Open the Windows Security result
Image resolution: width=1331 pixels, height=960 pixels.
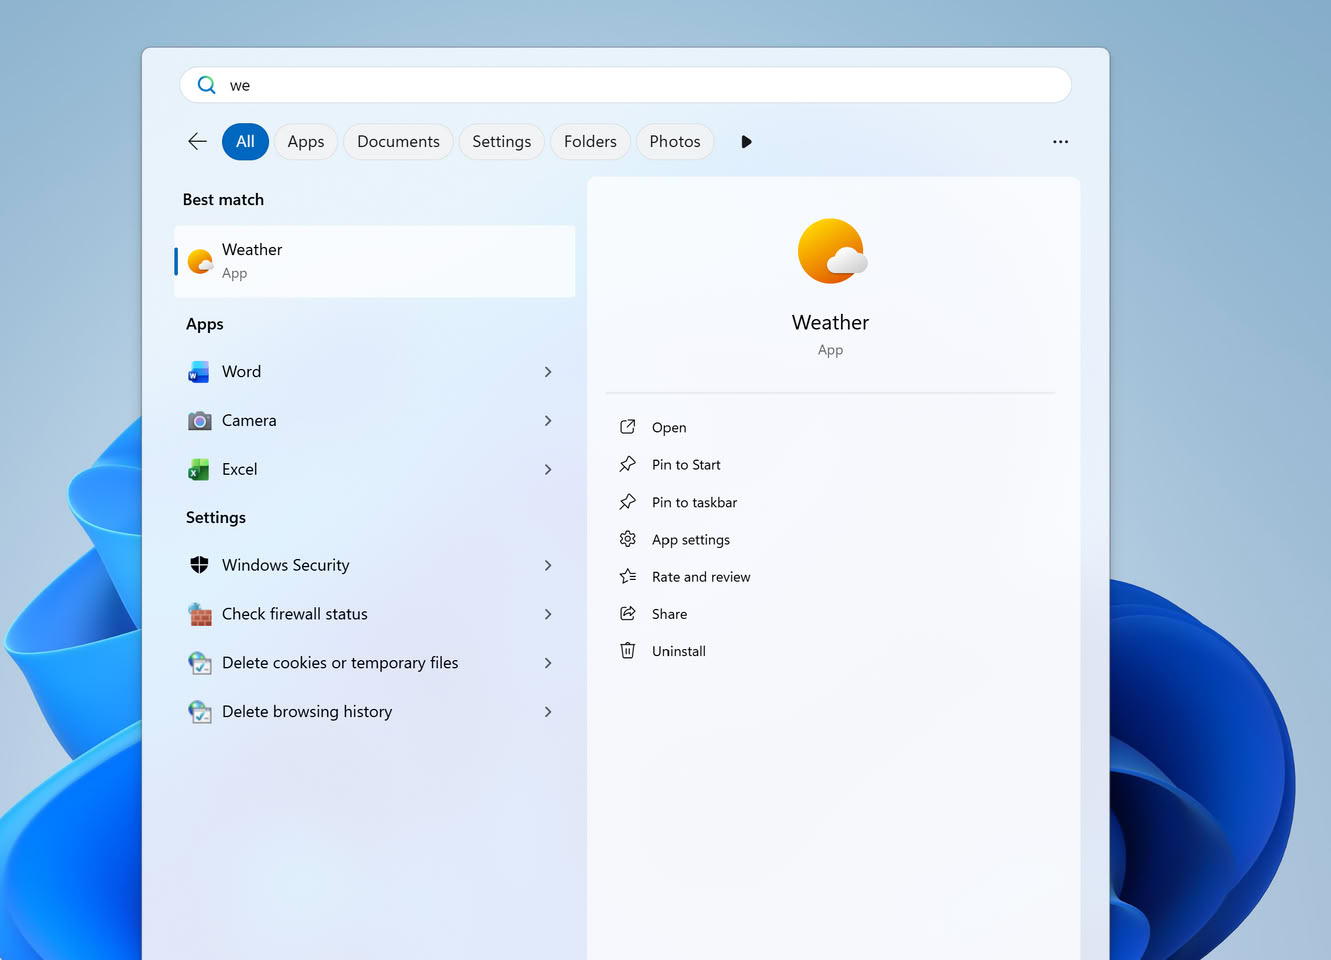(375, 566)
